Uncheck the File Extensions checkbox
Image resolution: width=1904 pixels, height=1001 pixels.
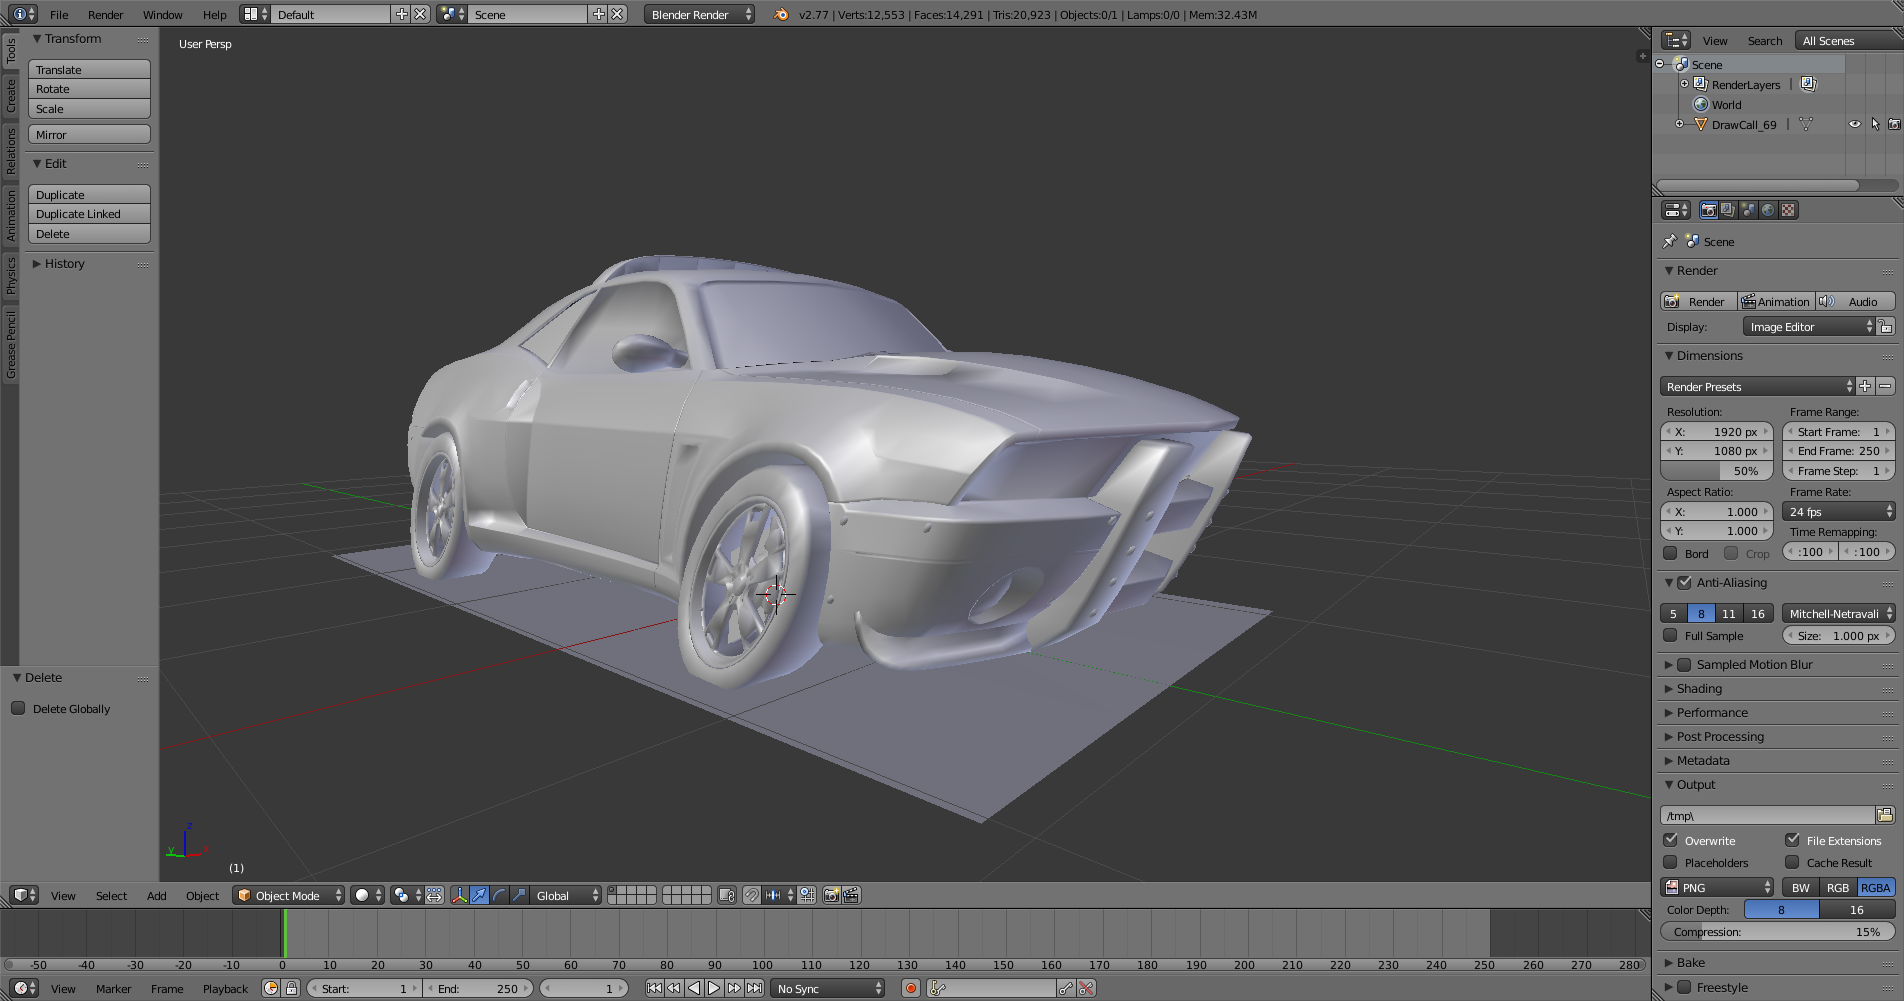1792,840
